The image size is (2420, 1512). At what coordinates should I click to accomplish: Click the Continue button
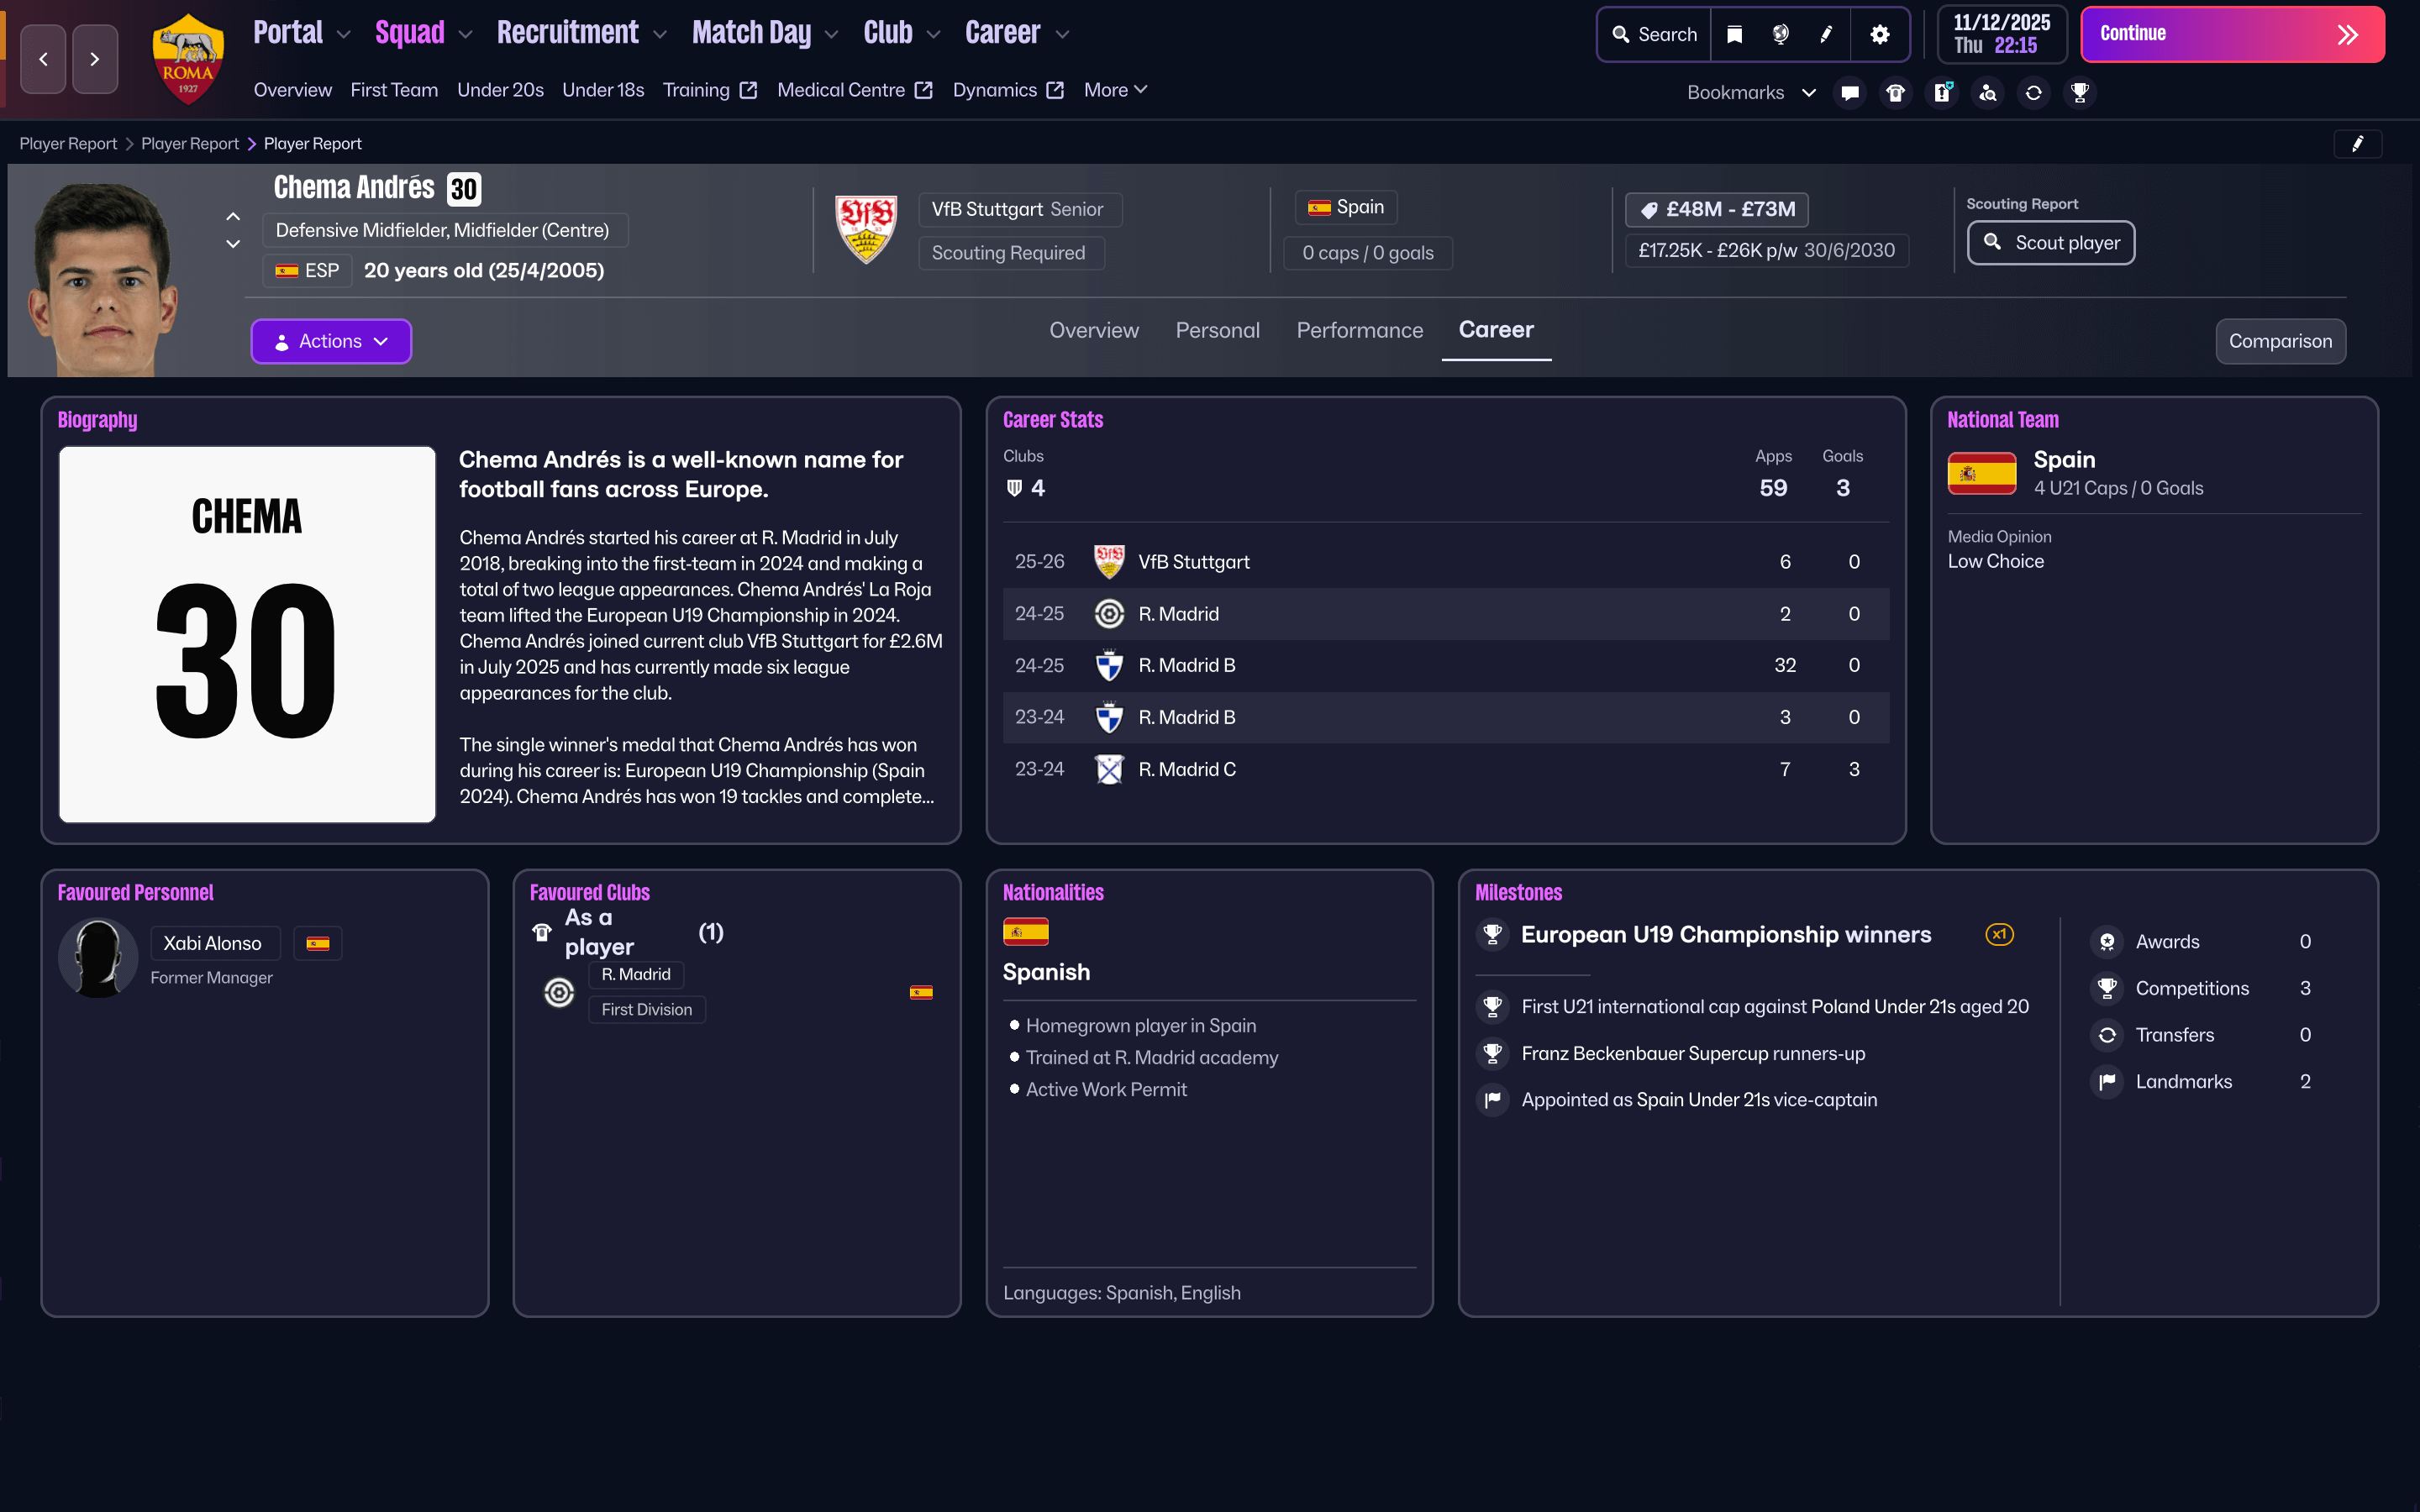tap(2232, 34)
